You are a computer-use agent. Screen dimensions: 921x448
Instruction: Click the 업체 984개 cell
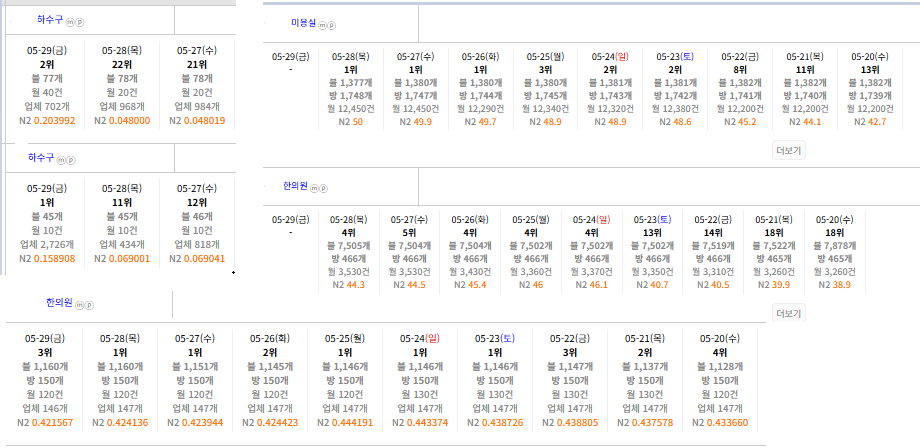197,107
